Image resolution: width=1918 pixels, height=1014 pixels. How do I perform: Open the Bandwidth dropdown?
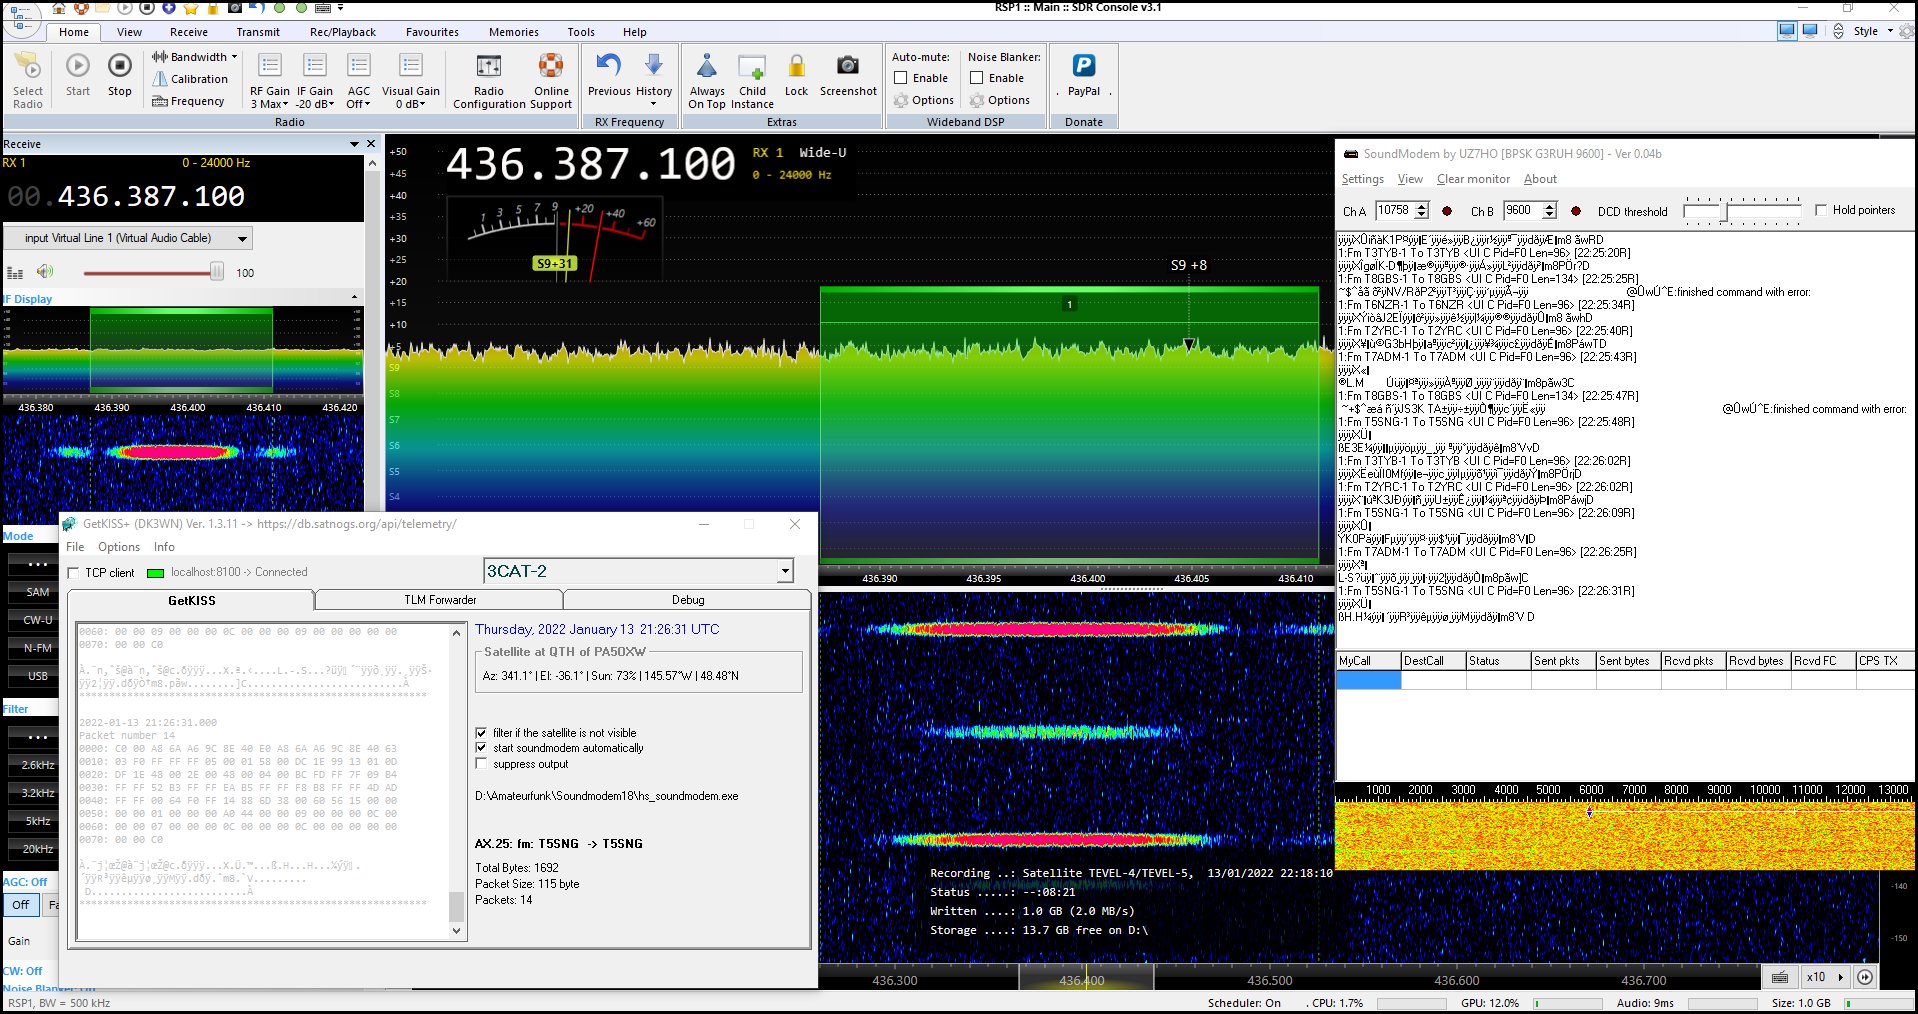click(195, 57)
